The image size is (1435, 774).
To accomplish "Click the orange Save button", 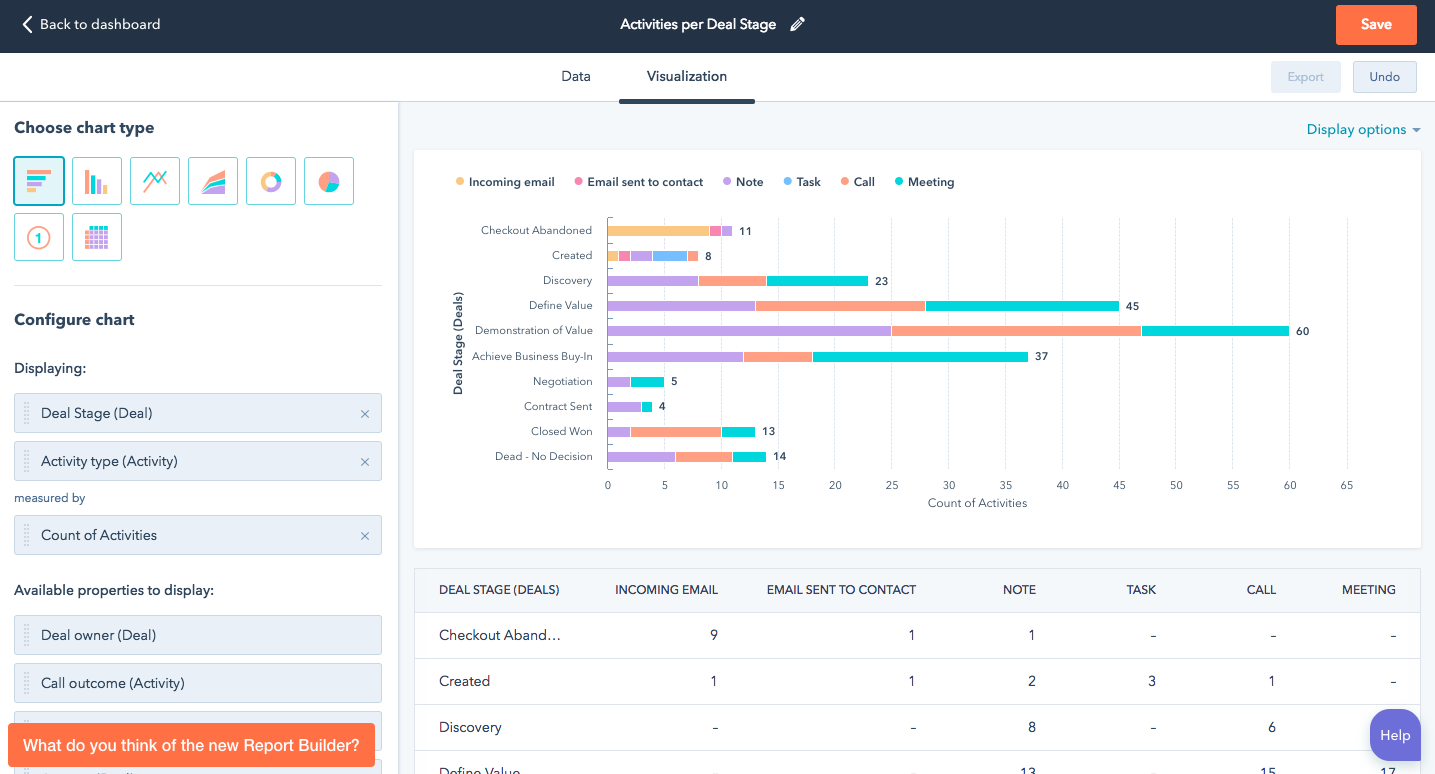I will point(1376,25).
